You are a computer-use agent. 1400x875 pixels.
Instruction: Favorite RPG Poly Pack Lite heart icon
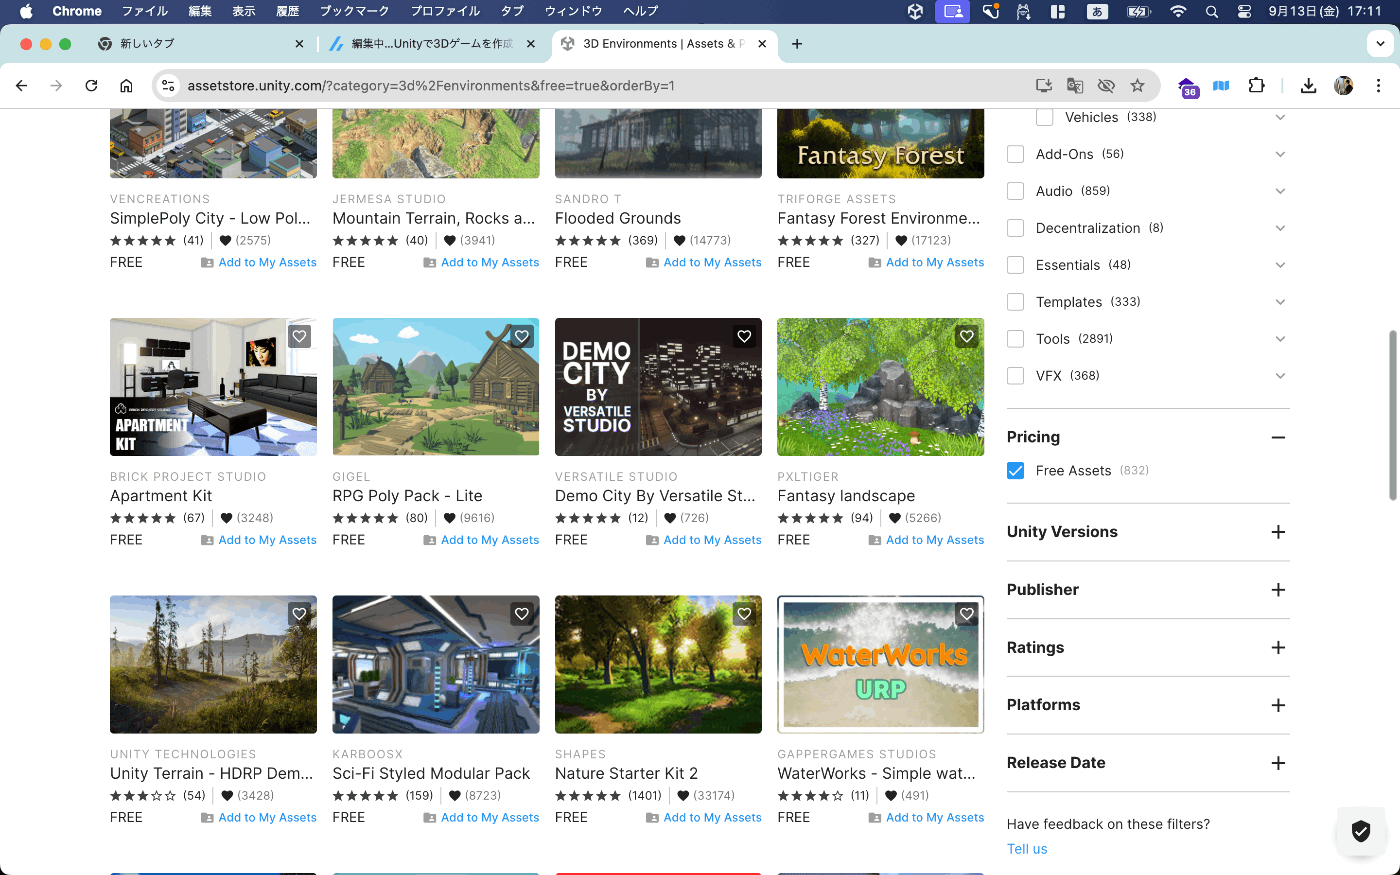tap(522, 337)
